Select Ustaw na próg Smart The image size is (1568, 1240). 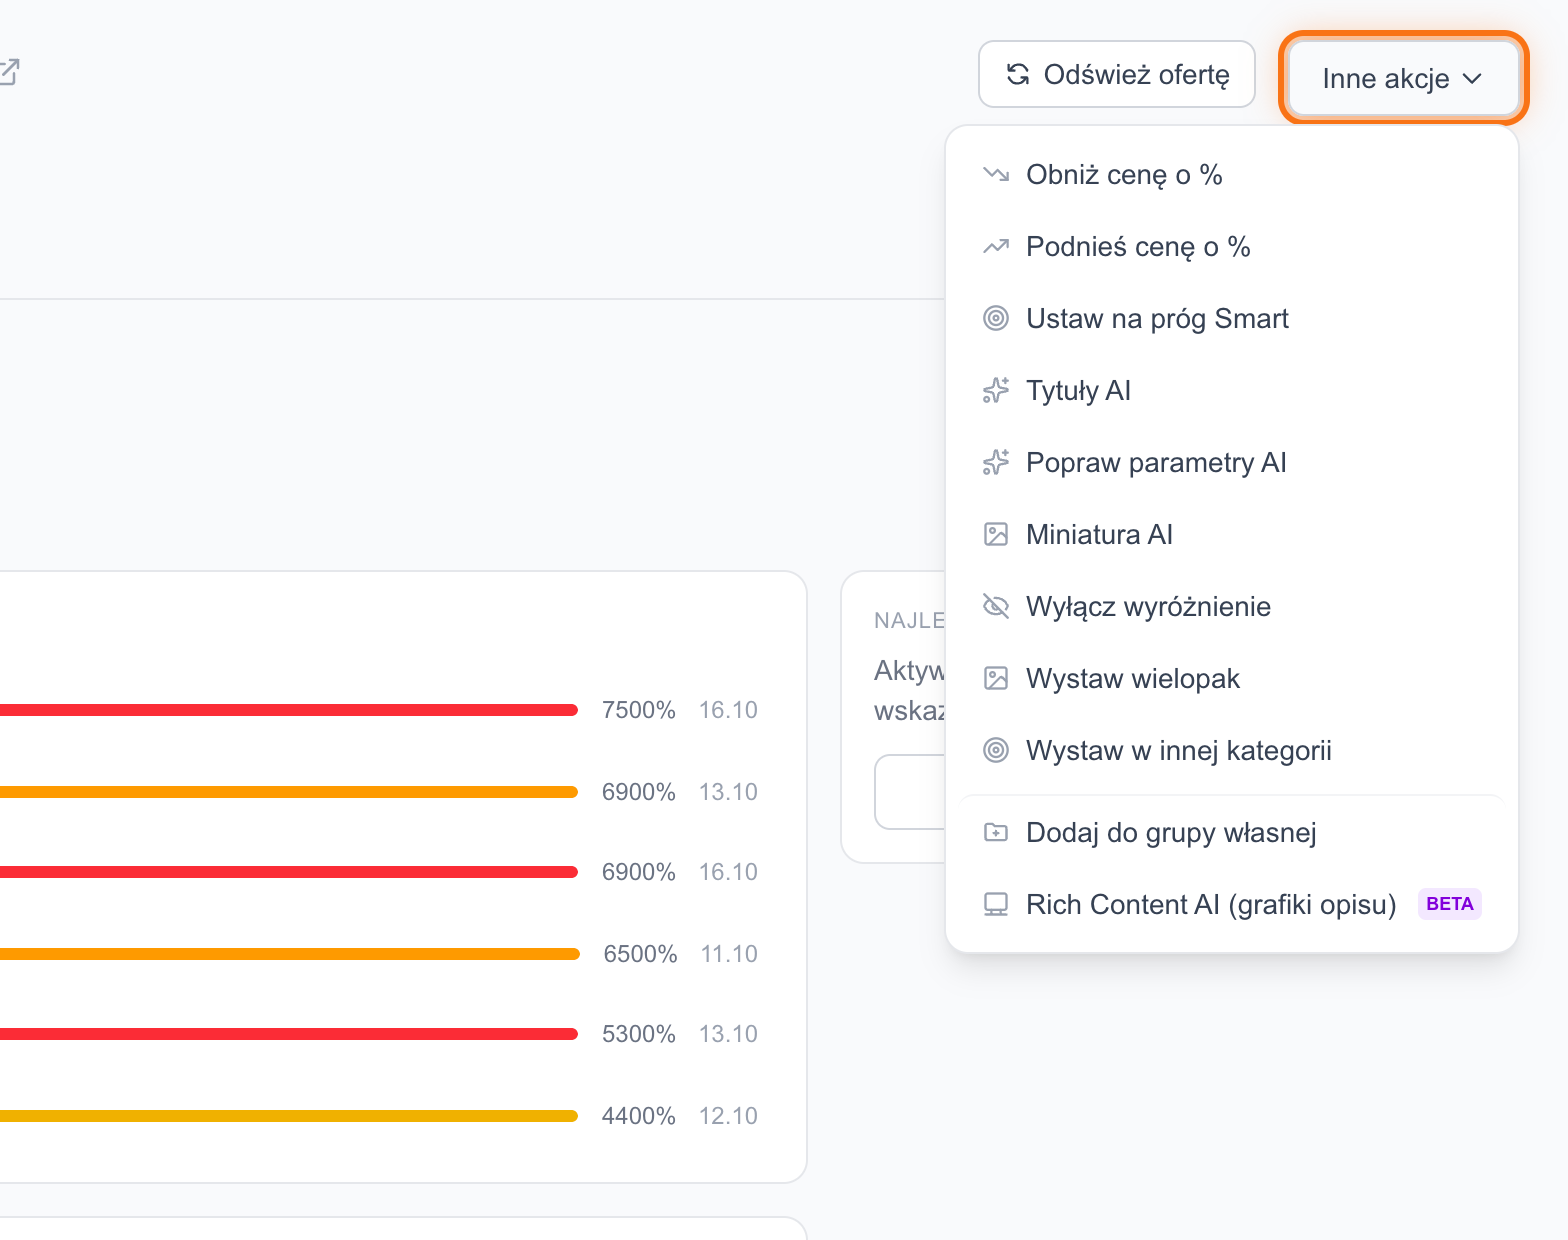pos(1232,319)
